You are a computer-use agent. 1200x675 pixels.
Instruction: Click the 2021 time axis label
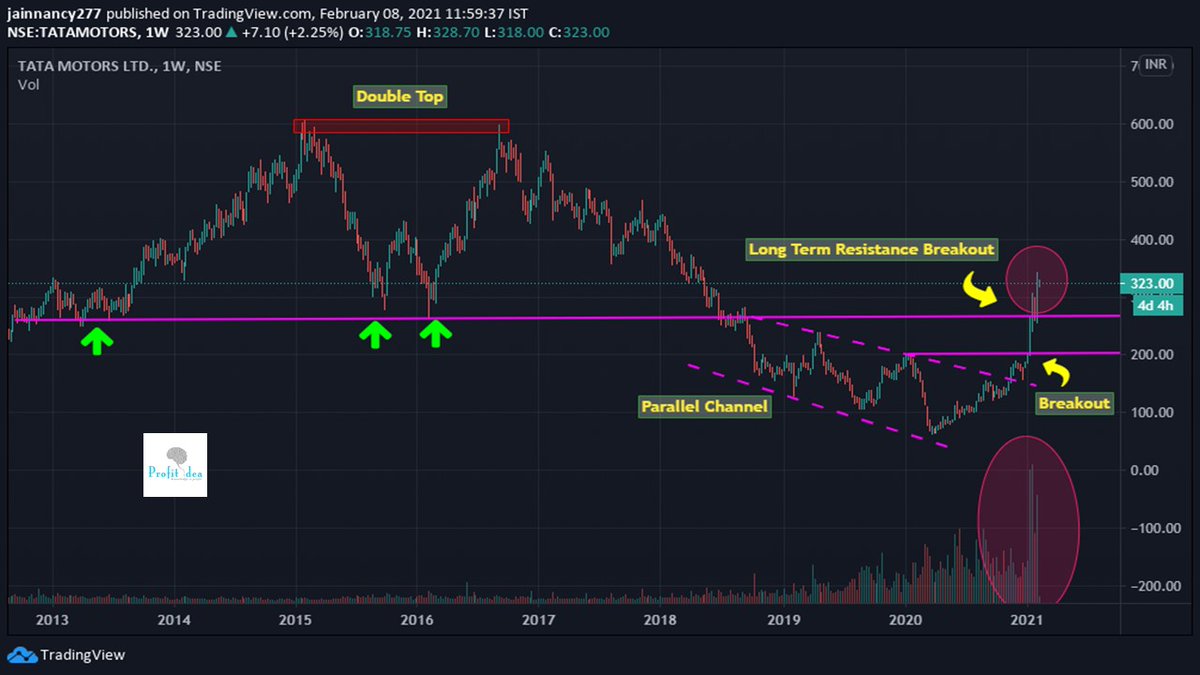click(1027, 621)
